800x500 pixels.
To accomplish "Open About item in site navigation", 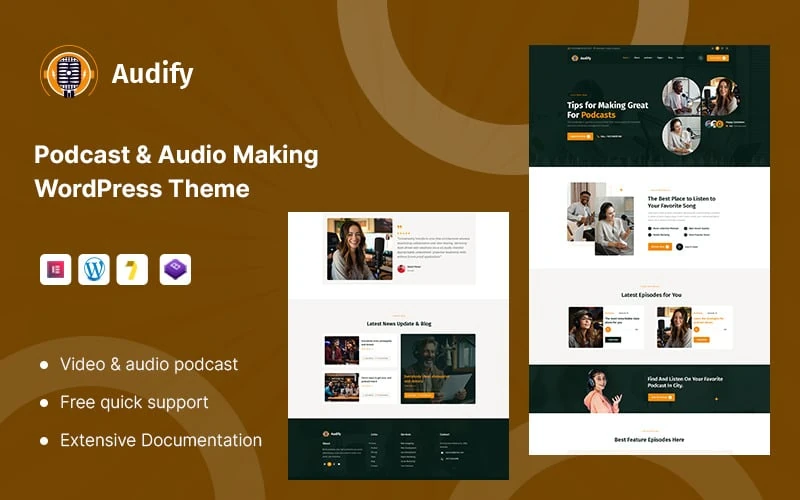I will click(637, 58).
